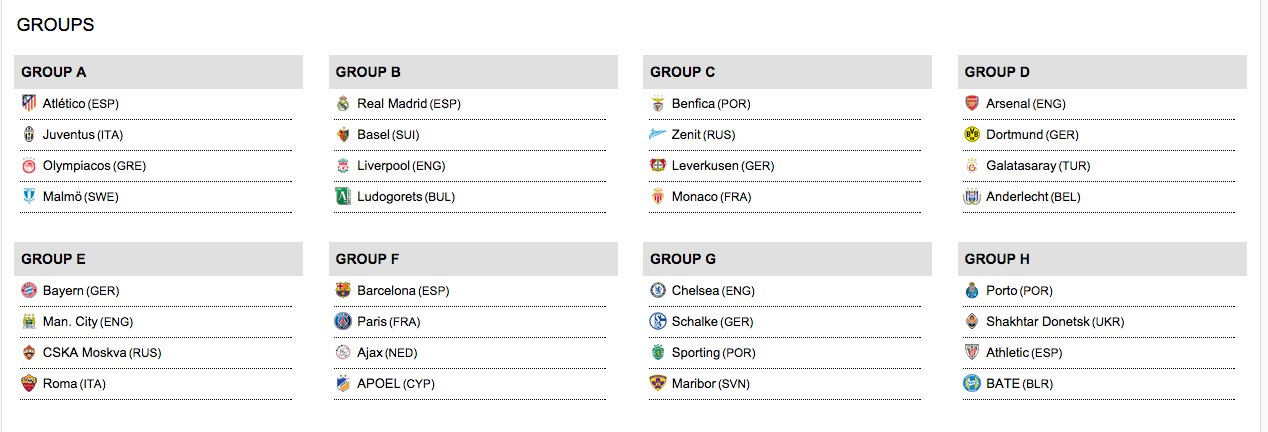Click the Liverpool club crest icon
The height and width of the screenshot is (432, 1268).
(x=343, y=166)
